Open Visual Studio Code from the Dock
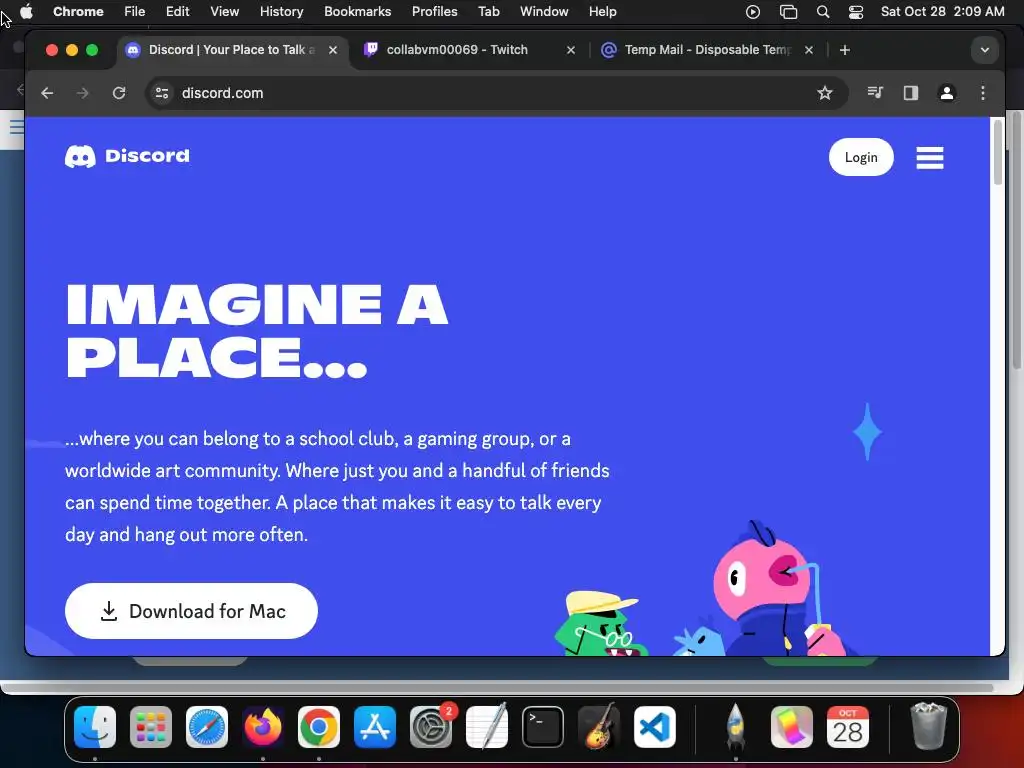This screenshot has width=1024, height=768. click(655, 727)
